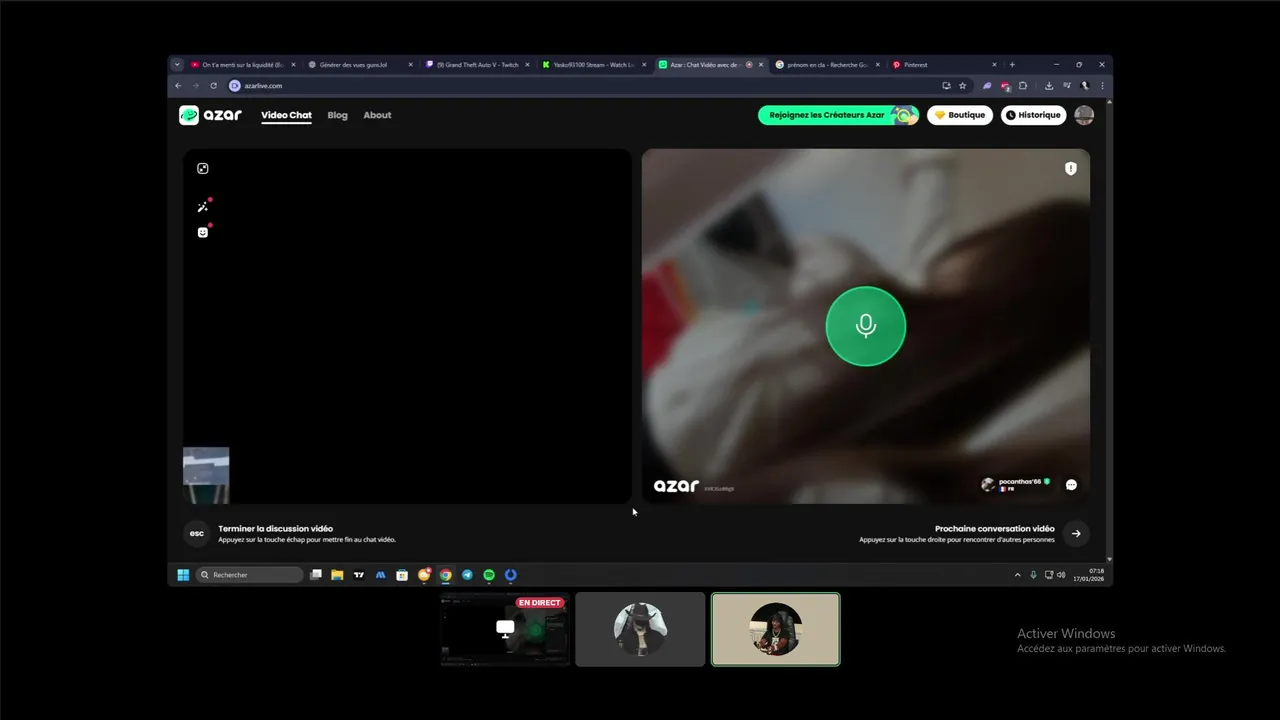The width and height of the screenshot is (1280, 720).
Task: Open the browser downloads icon
Action: (x=1050, y=86)
